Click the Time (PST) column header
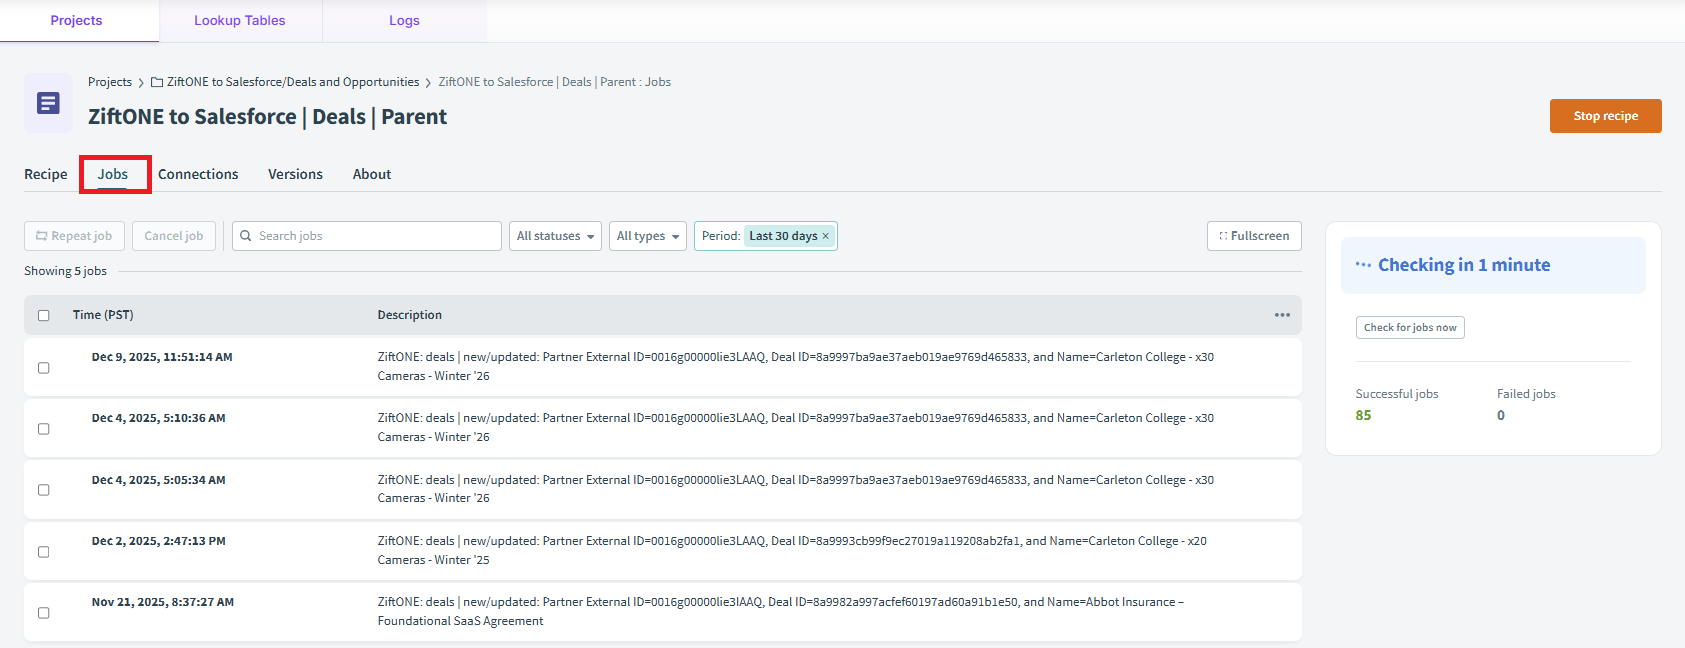 (103, 315)
